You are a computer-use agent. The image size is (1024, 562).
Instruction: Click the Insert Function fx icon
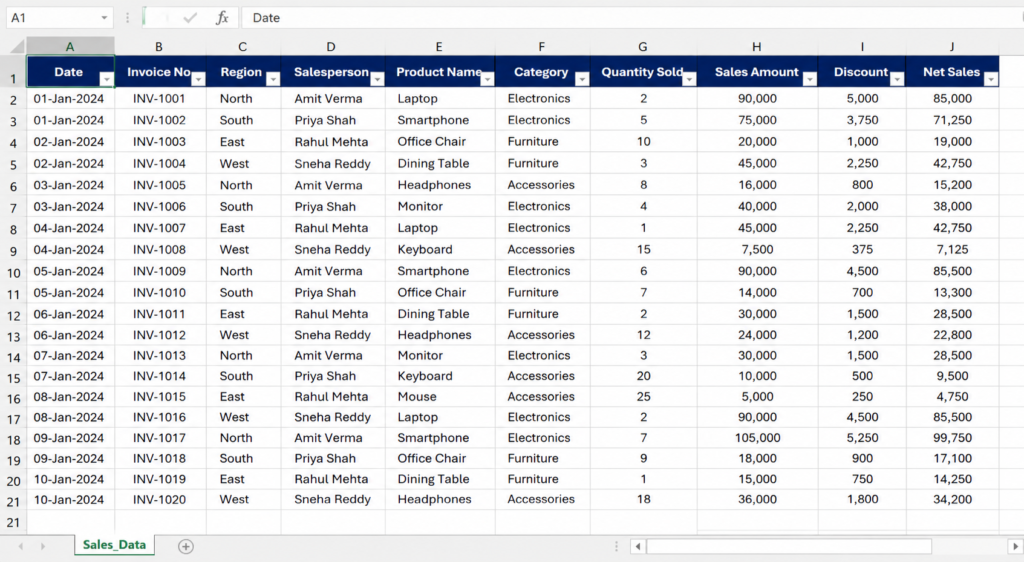point(222,18)
